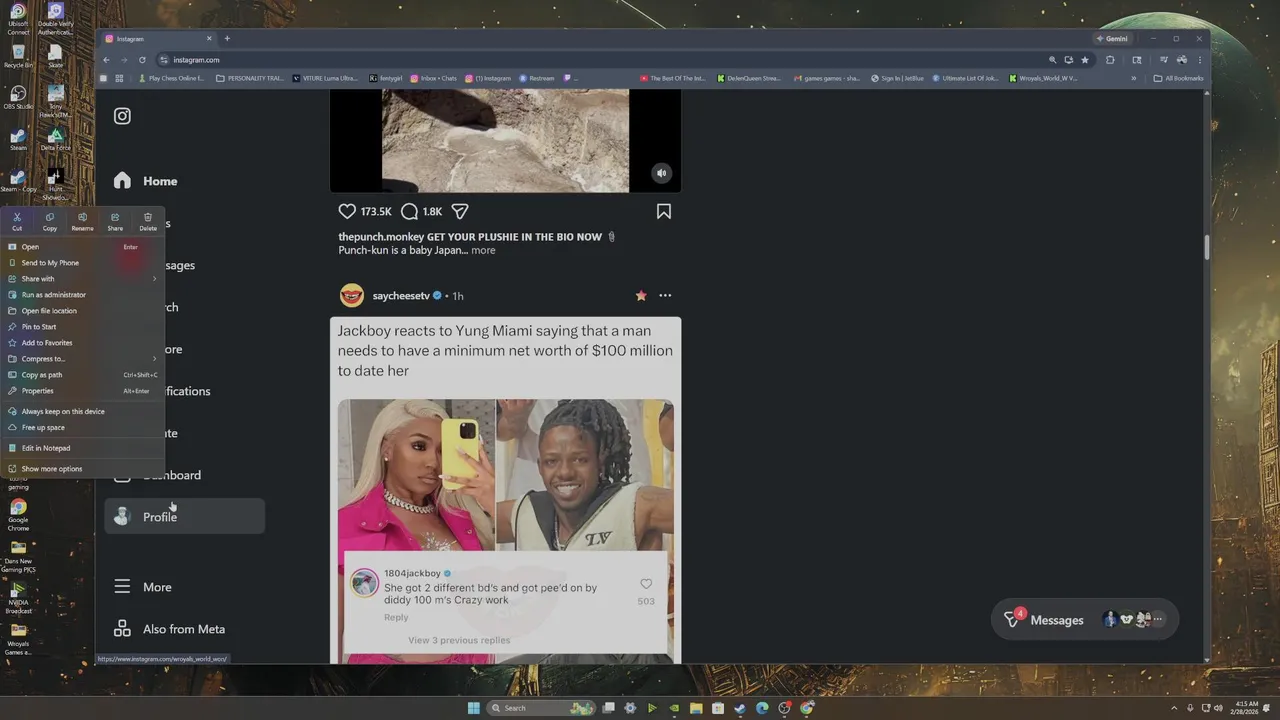Save thepunch.monkey post with bookmark icon
1280x720 pixels.
[664, 211]
